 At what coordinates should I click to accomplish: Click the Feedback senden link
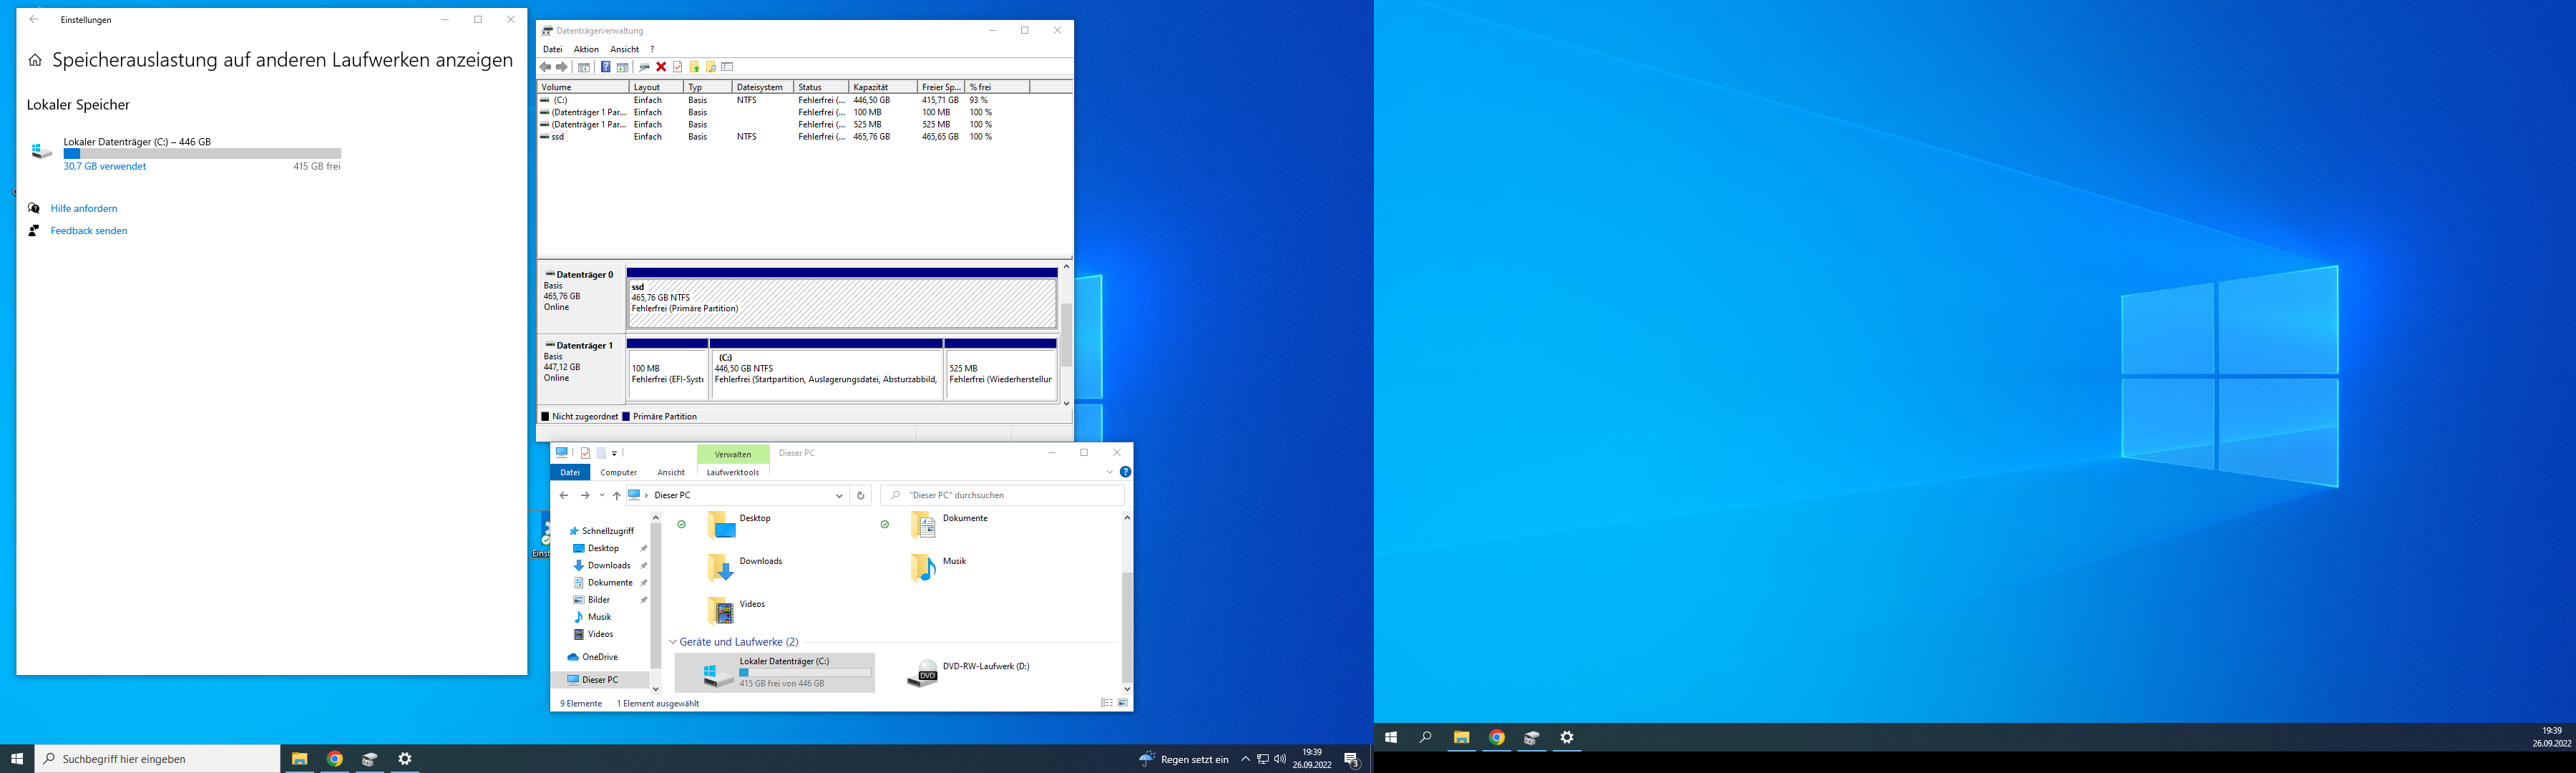(88, 230)
